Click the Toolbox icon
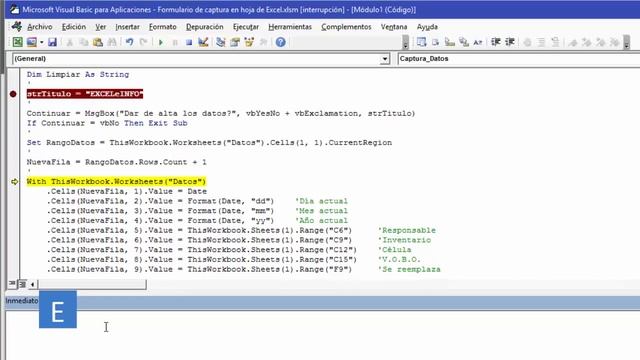This screenshot has height=360, width=640. click(263, 42)
